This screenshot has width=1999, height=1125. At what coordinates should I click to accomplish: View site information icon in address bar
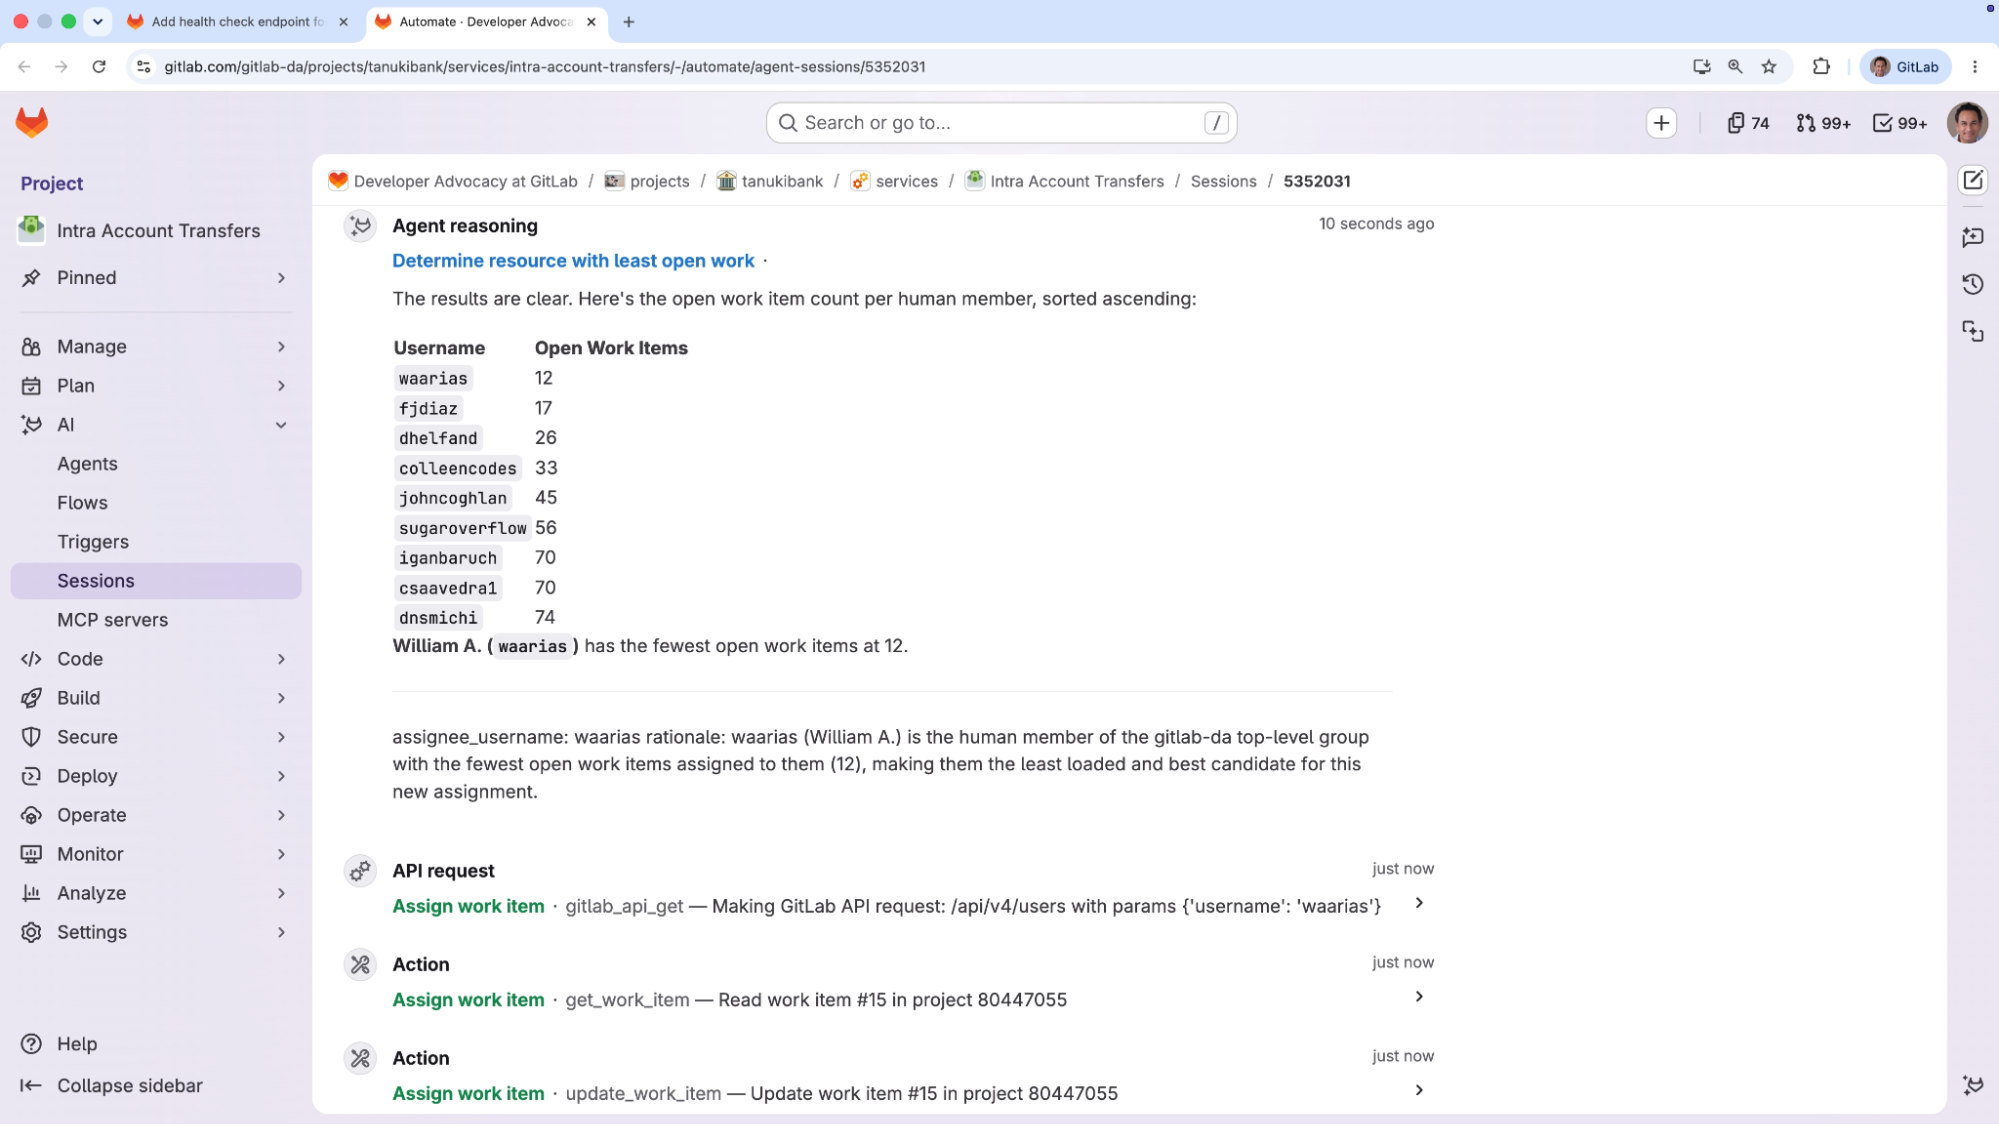click(143, 67)
